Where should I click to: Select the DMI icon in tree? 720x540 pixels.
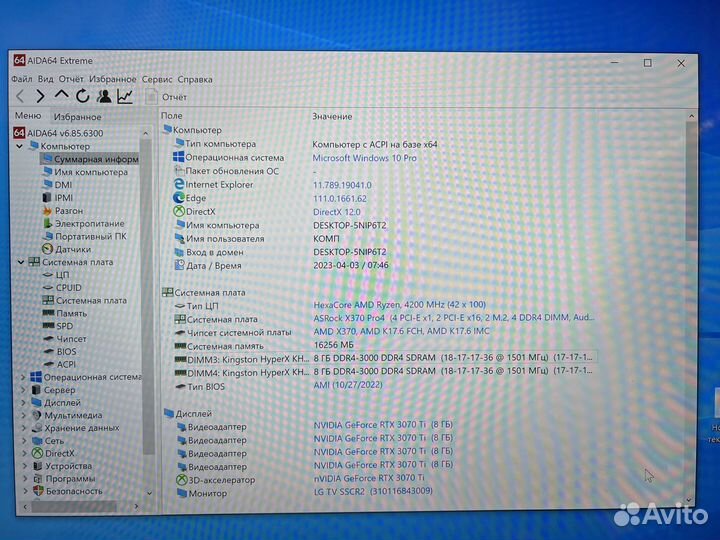[x=47, y=185]
